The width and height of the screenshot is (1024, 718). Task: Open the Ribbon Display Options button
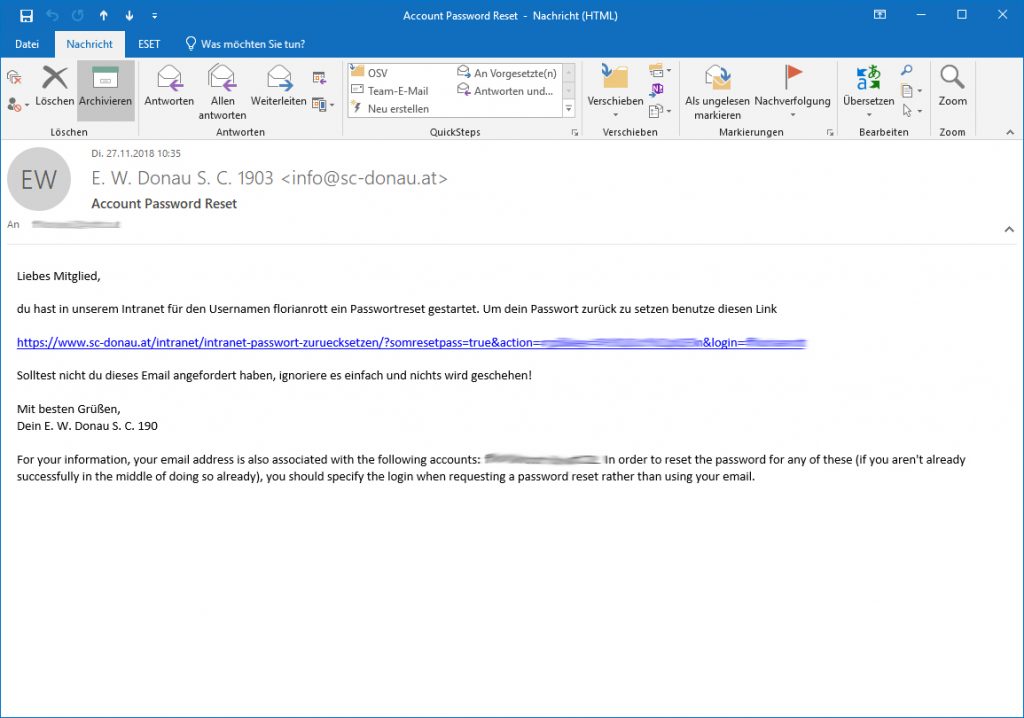(x=880, y=15)
